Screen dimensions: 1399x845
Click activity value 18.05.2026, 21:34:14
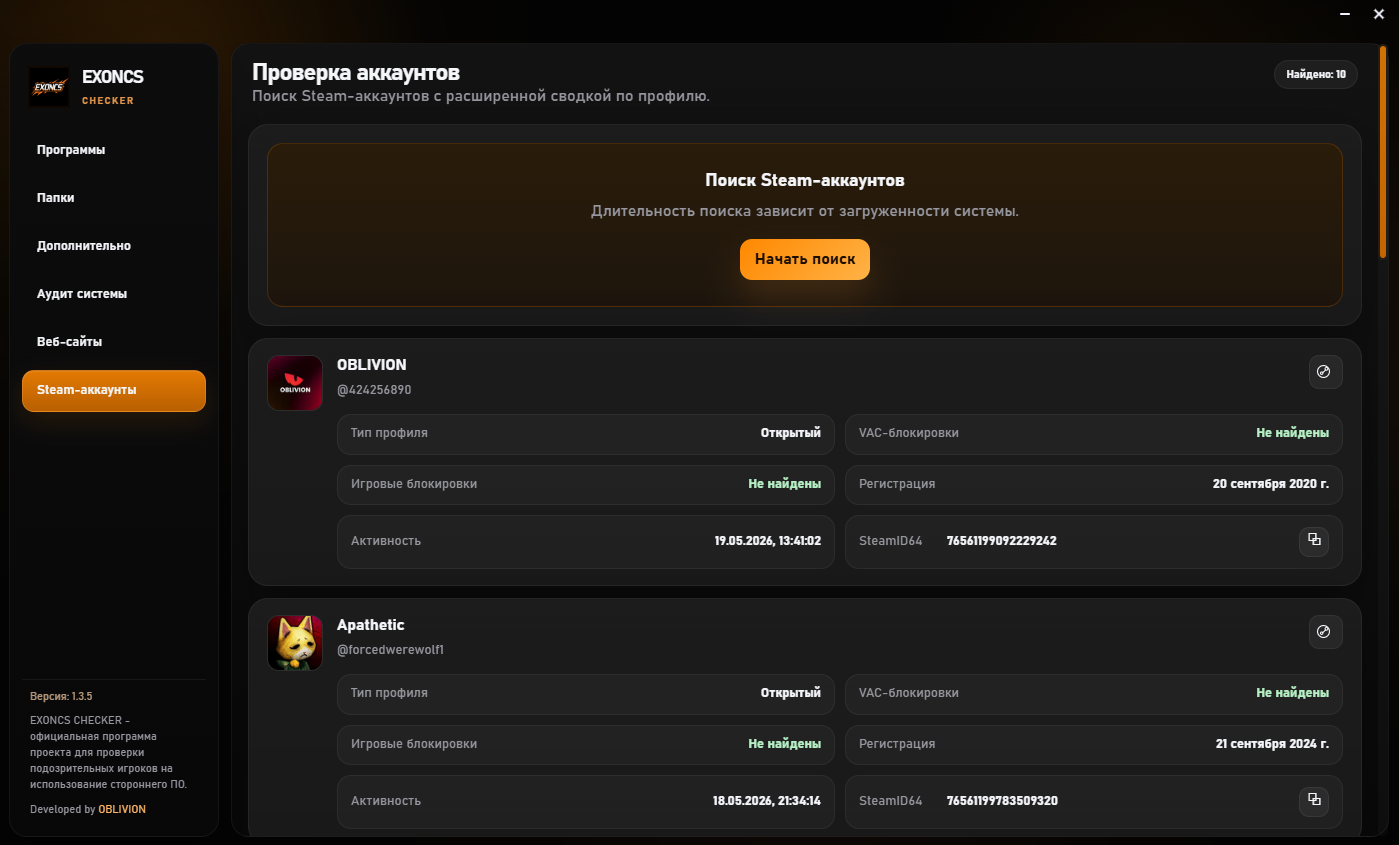767,801
